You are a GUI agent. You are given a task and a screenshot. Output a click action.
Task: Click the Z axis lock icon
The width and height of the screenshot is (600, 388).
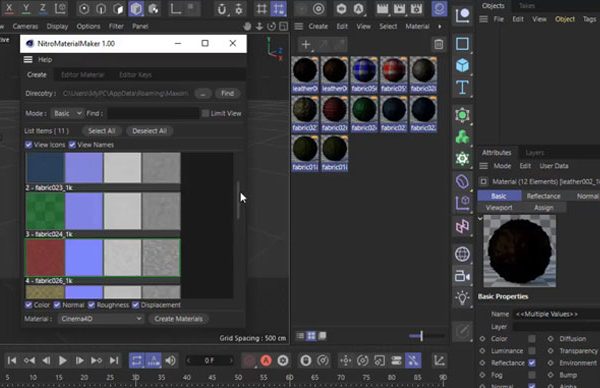(x=43, y=8)
